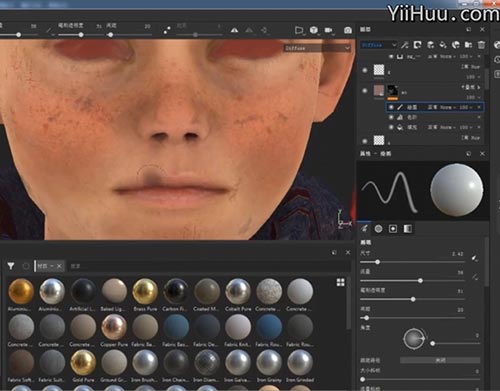Add a fill layer with the bucket icon
500x391 pixels.
443,45
